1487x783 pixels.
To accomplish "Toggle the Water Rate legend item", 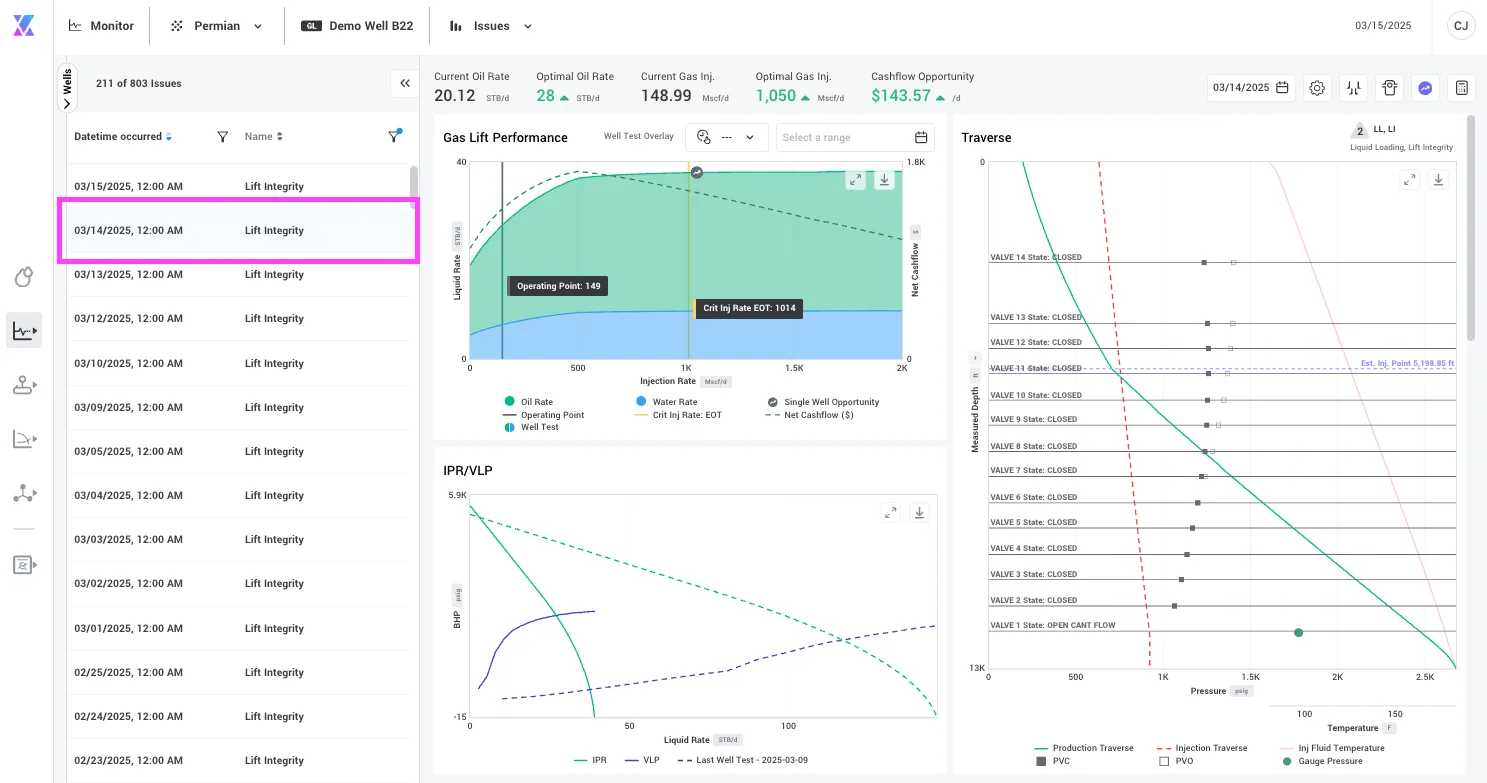I will pyautogui.click(x=666, y=402).
